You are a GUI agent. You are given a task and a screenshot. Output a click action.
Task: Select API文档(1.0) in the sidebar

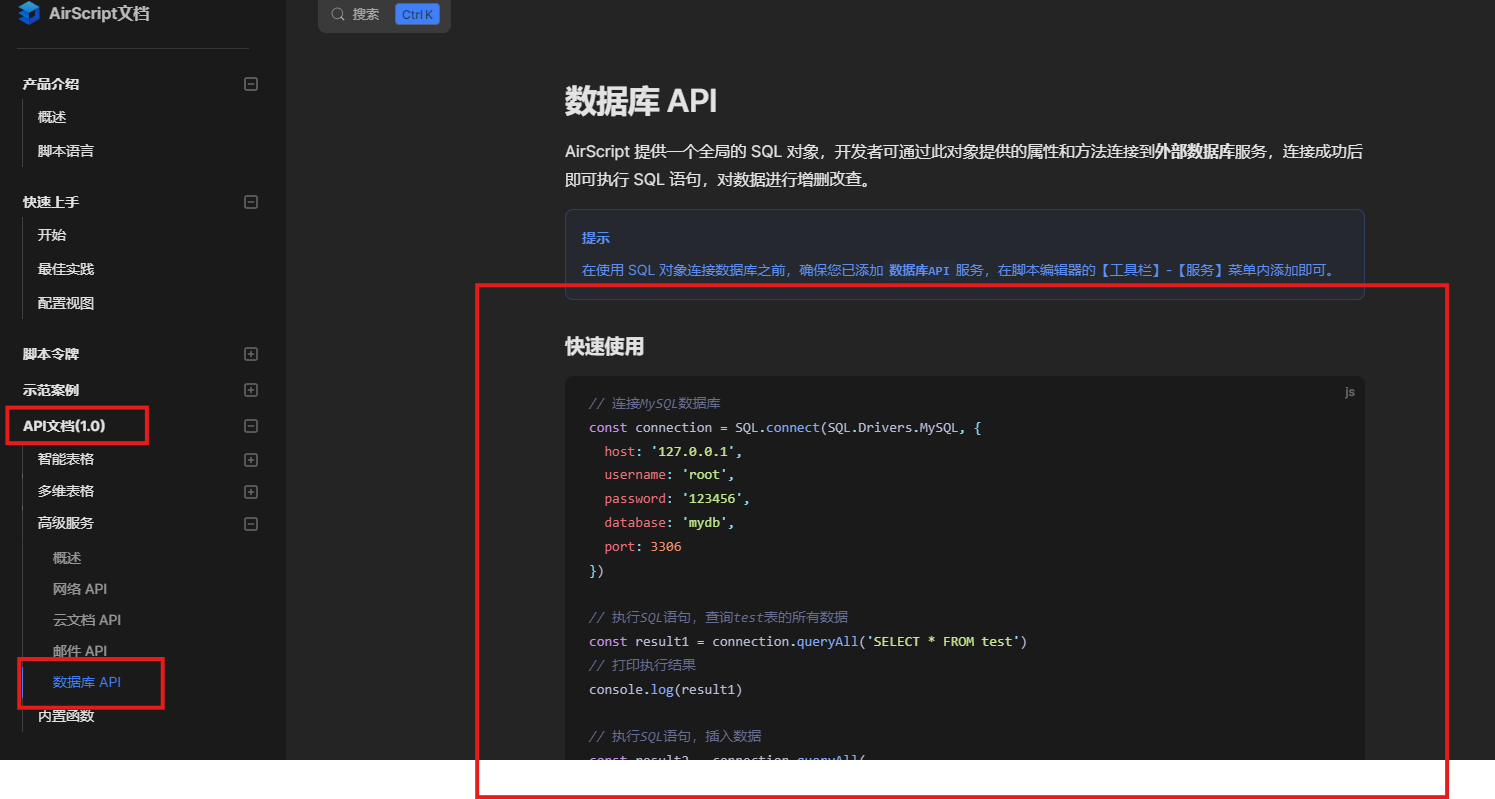(x=64, y=426)
